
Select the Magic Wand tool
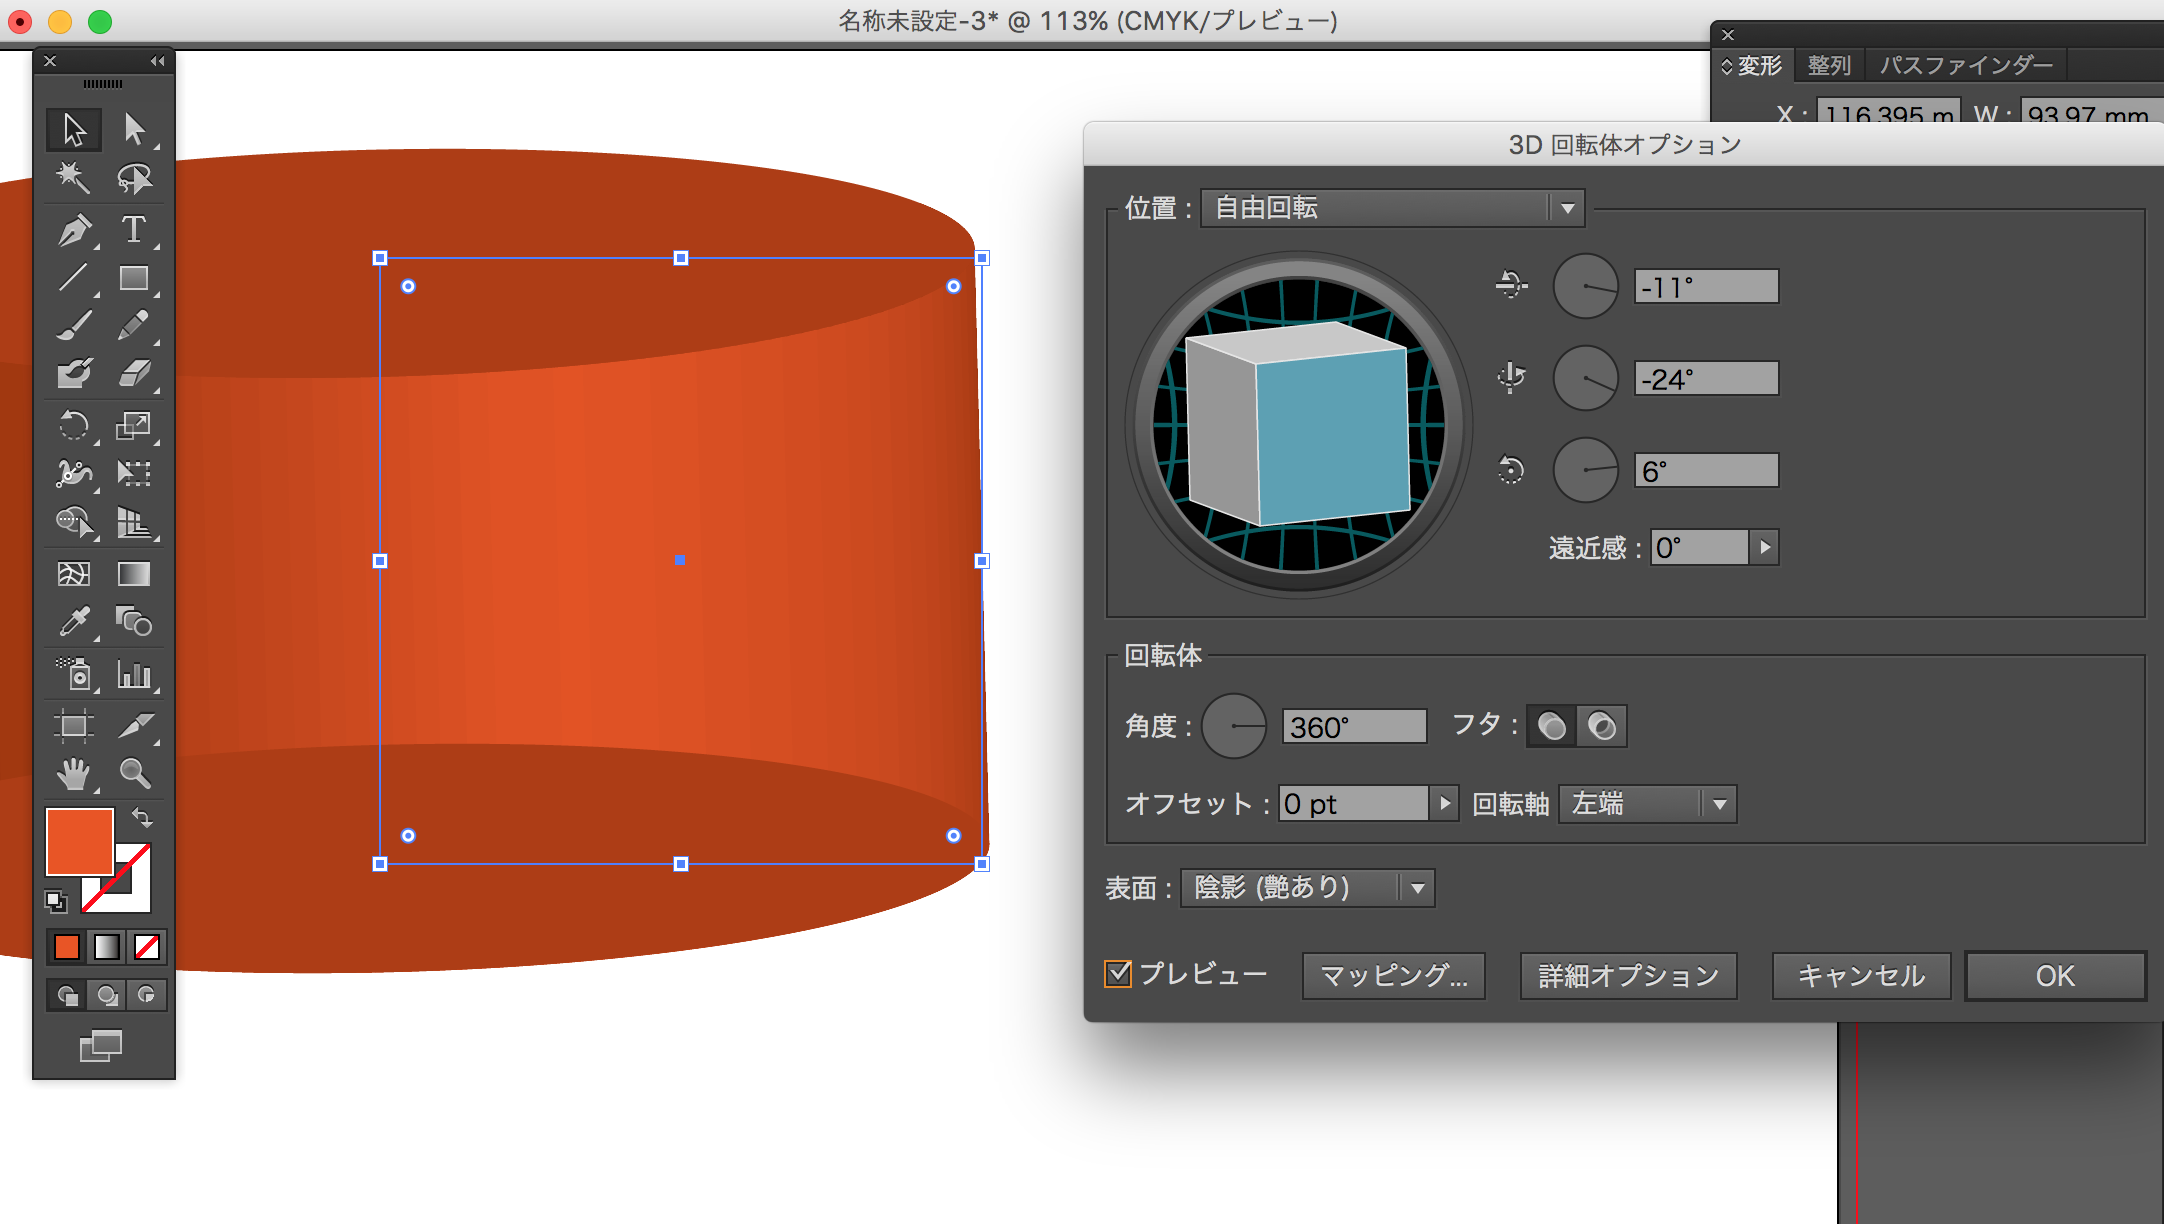point(74,178)
